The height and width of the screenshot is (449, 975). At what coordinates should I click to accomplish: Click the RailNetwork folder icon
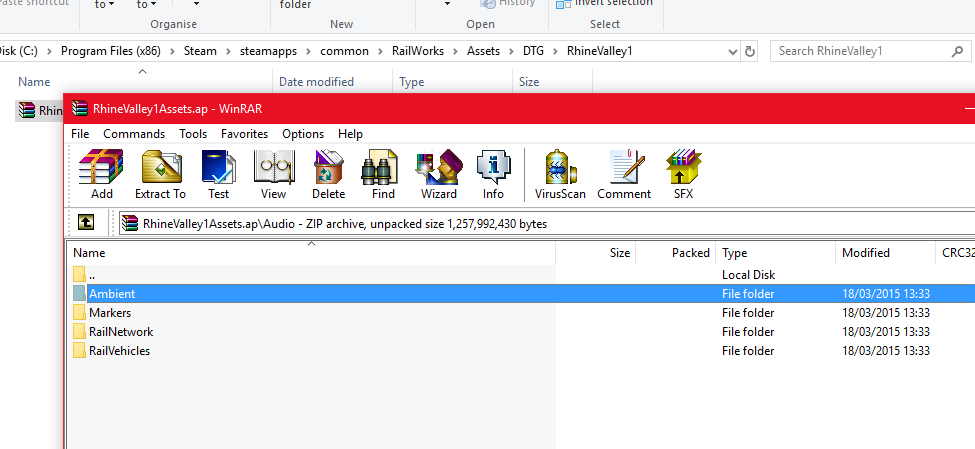(x=79, y=331)
